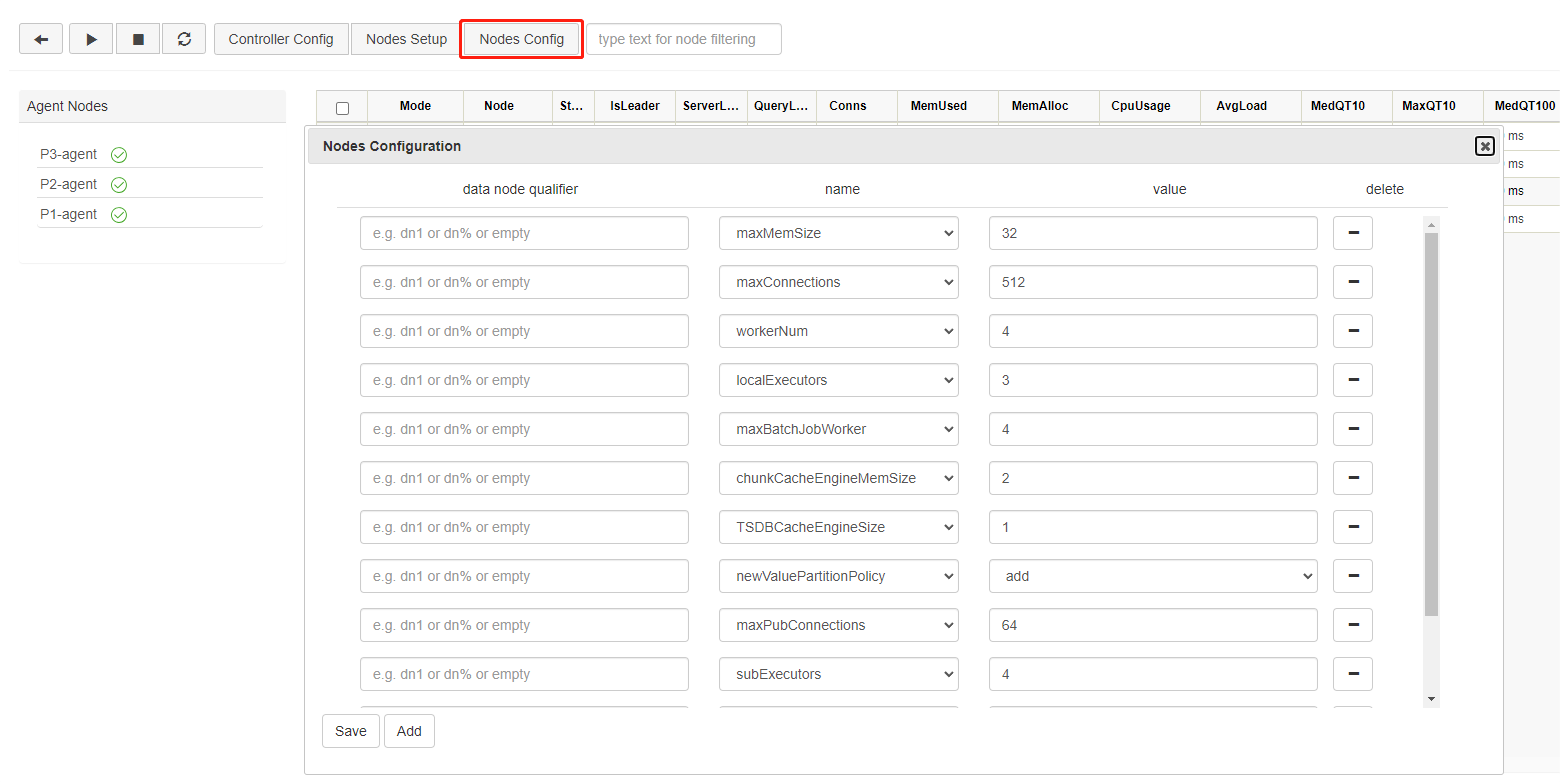Click the back arrow toolbar icon
This screenshot has width=1560, height=782.
pyautogui.click(x=41, y=39)
